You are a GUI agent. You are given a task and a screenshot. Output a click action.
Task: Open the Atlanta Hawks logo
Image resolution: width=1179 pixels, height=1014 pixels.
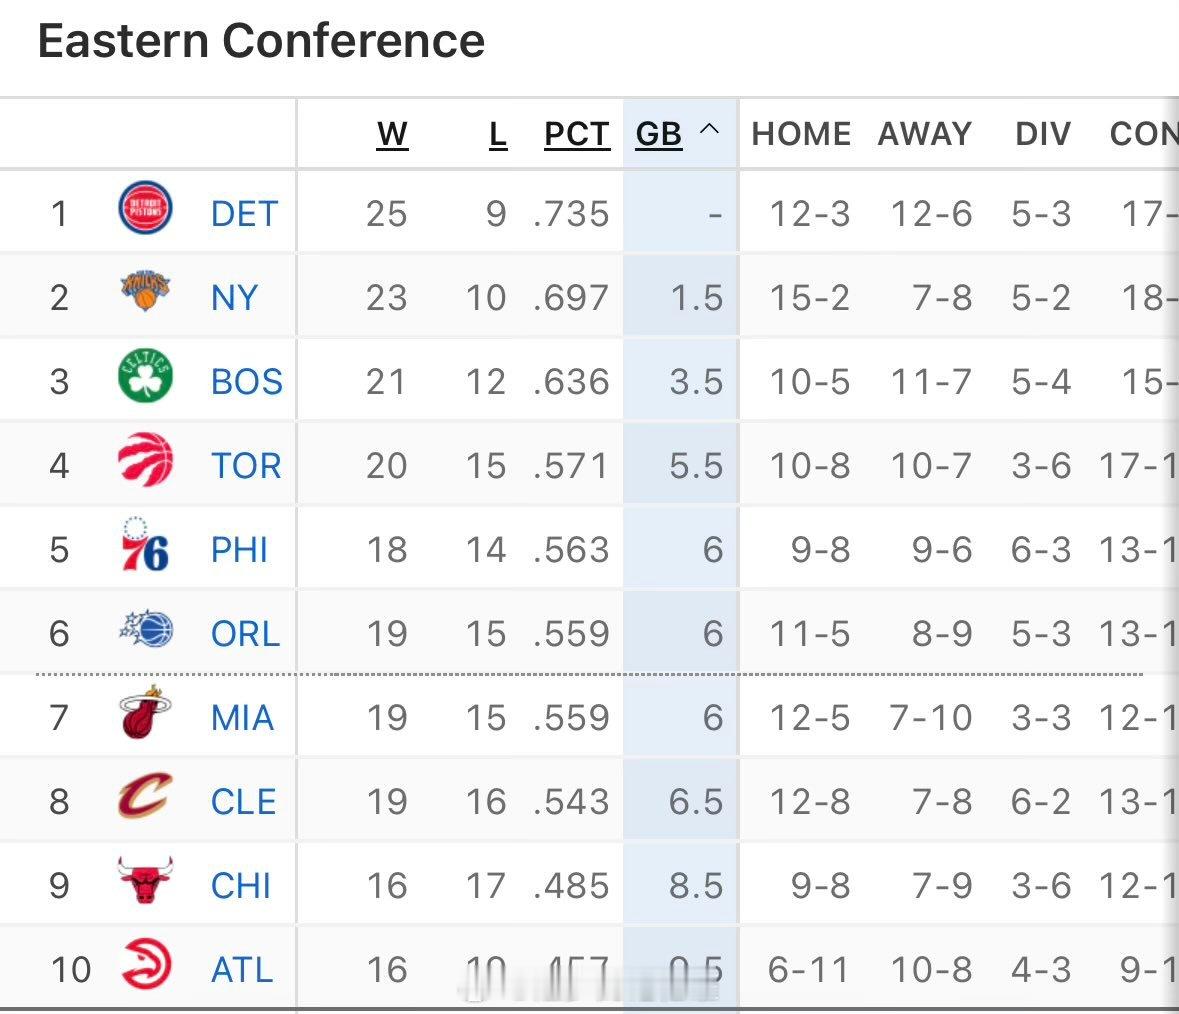pos(146,967)
